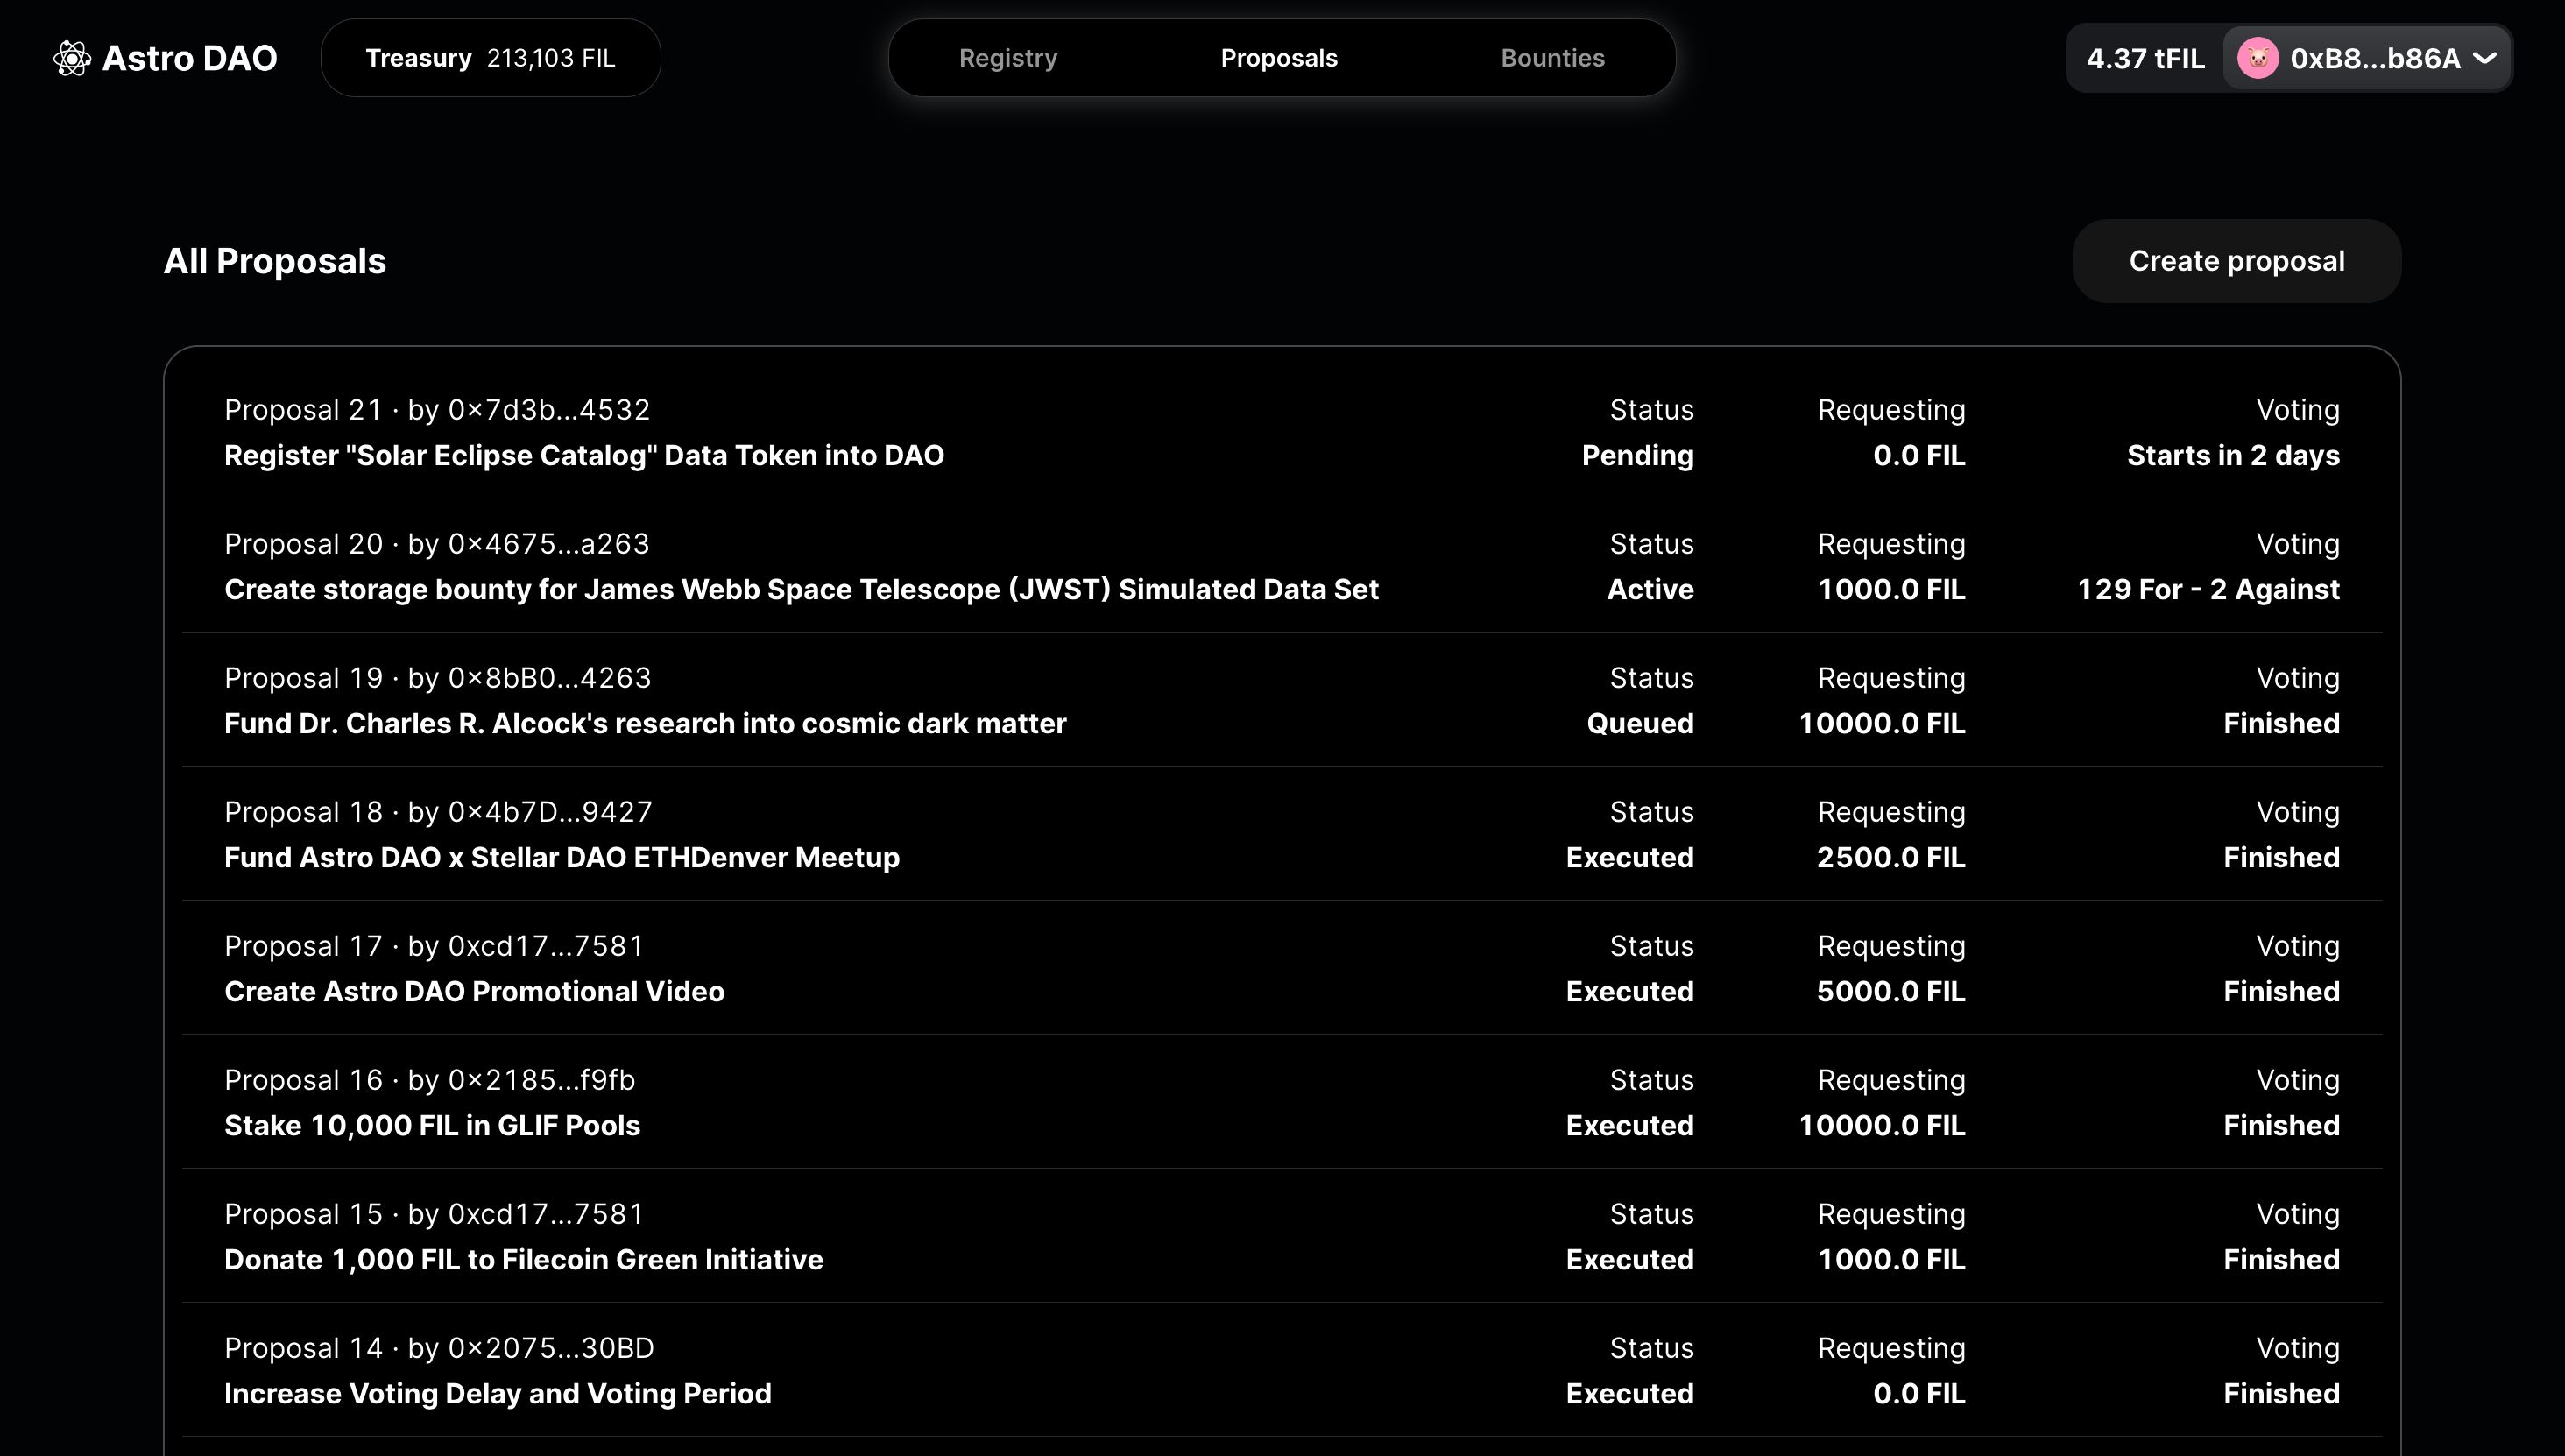Click the Create proposal button

click(x=2236, y=261)
